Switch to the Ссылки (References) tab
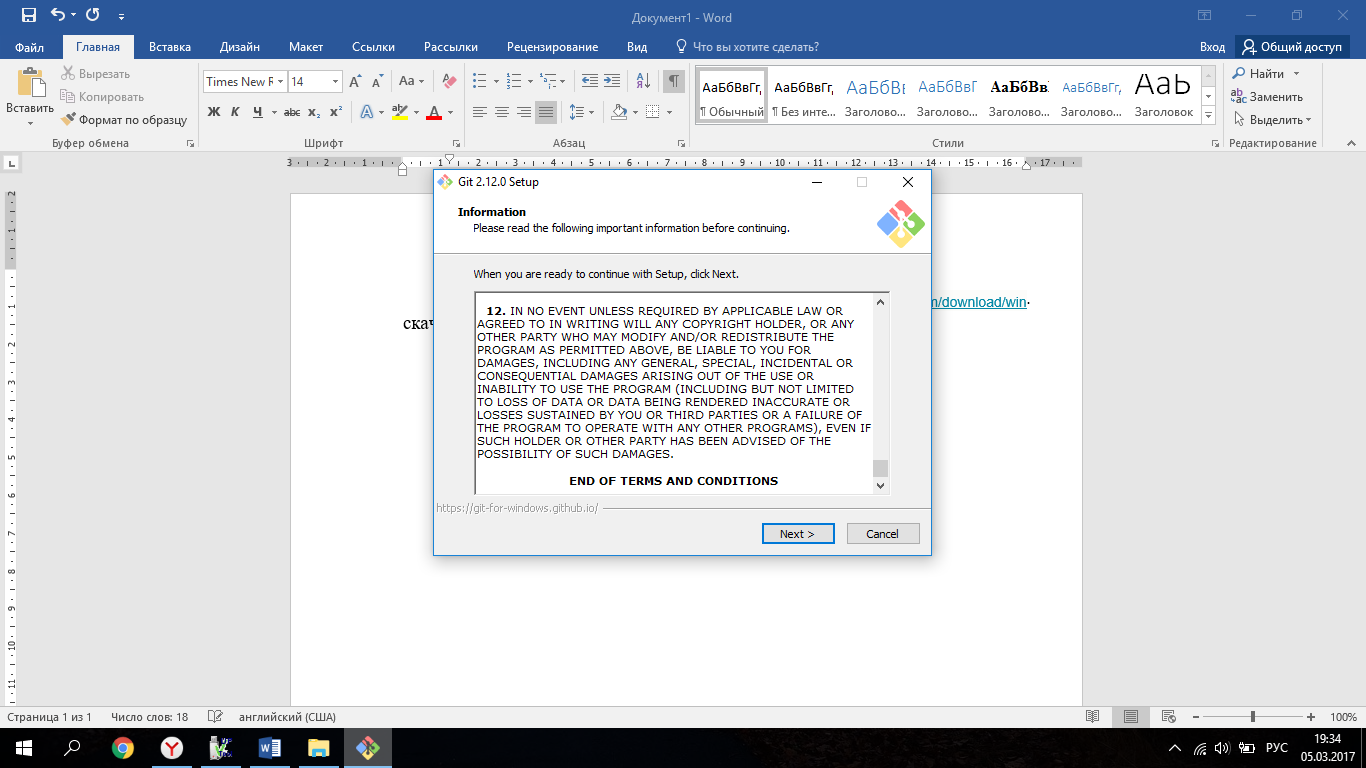Image resolution: width=1366 pixels, height=768 pixels. (373, 47)
